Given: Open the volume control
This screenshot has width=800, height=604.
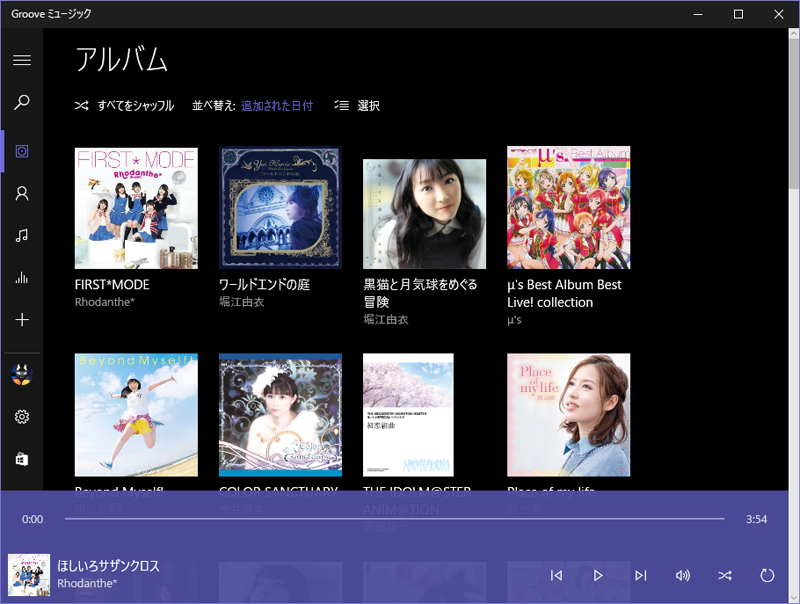Looking at the screenshot, I should click(683, 575).
